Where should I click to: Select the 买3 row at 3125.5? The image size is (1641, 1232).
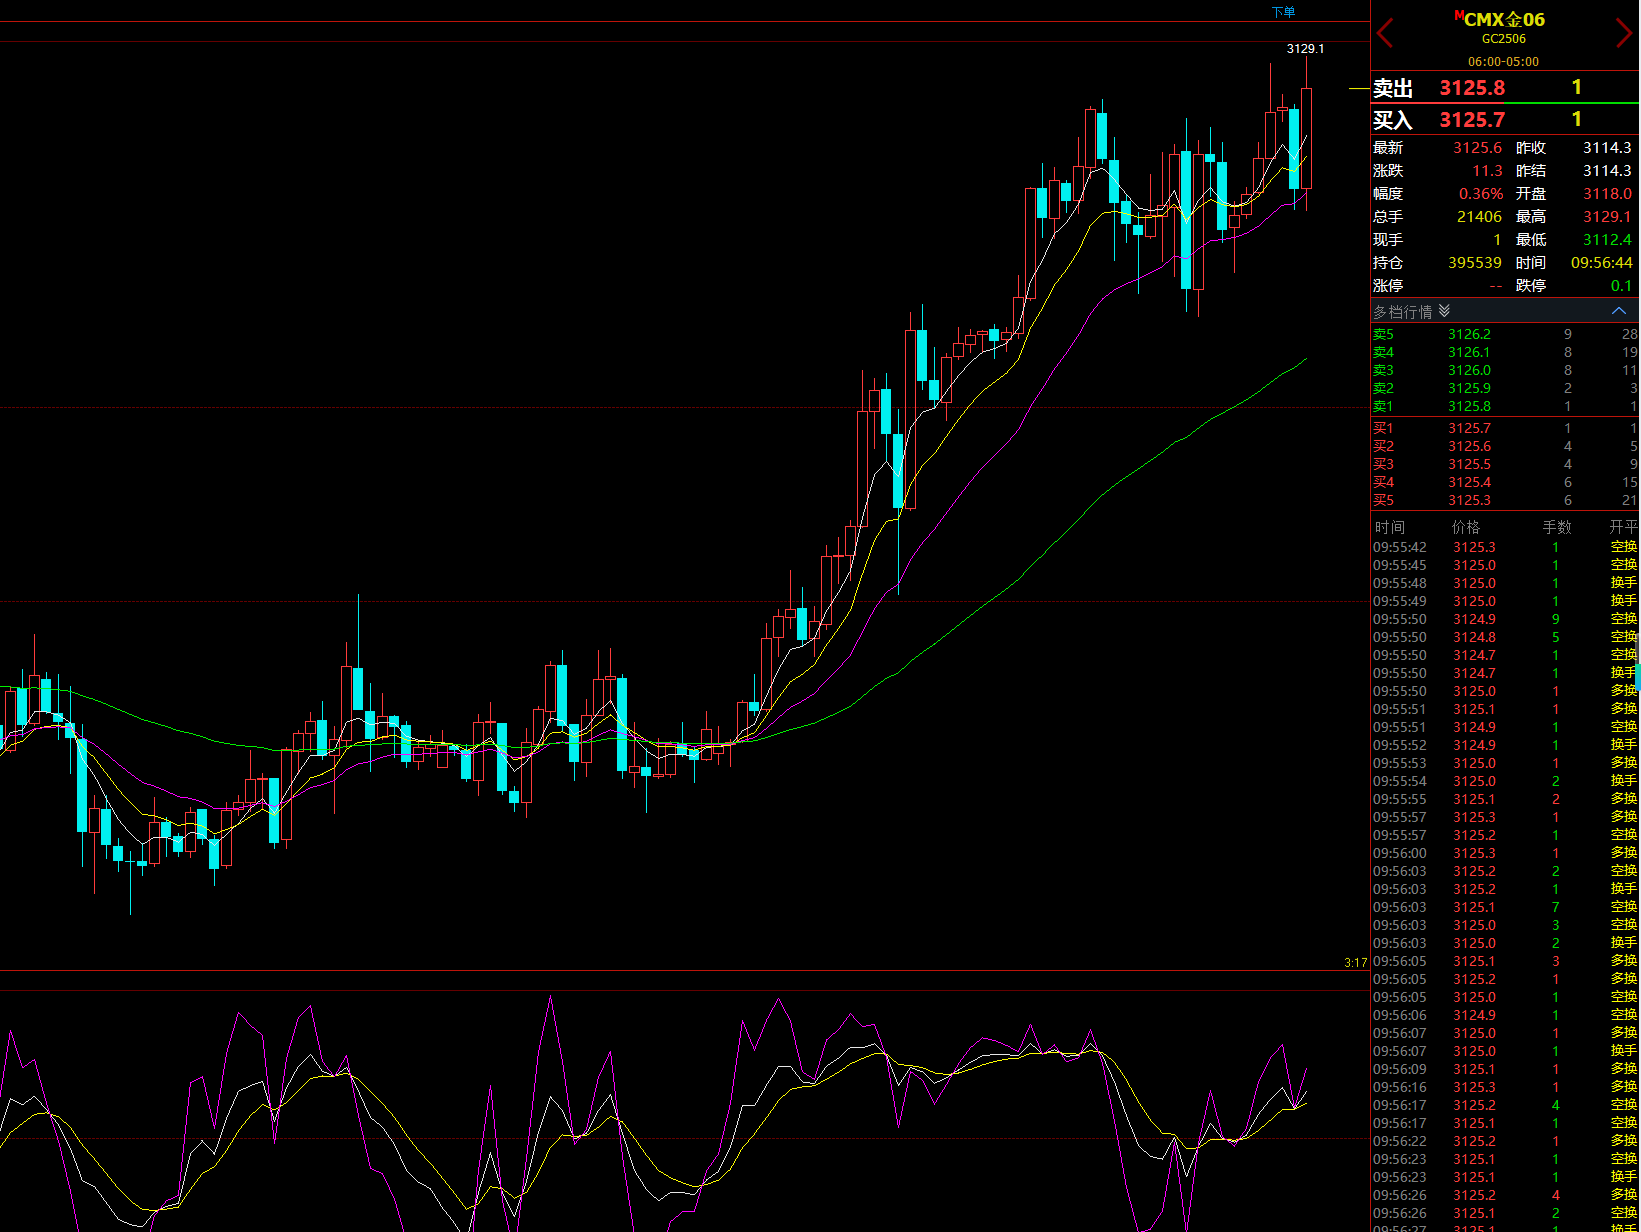[1505, 464]
